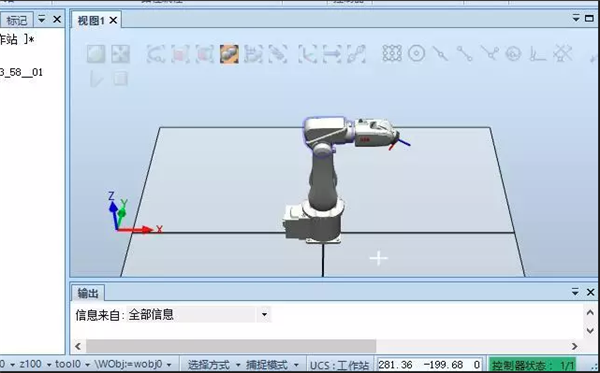The image size is (600, 373).
Task: Enable Snap End point icon
Action: (465, 54)
